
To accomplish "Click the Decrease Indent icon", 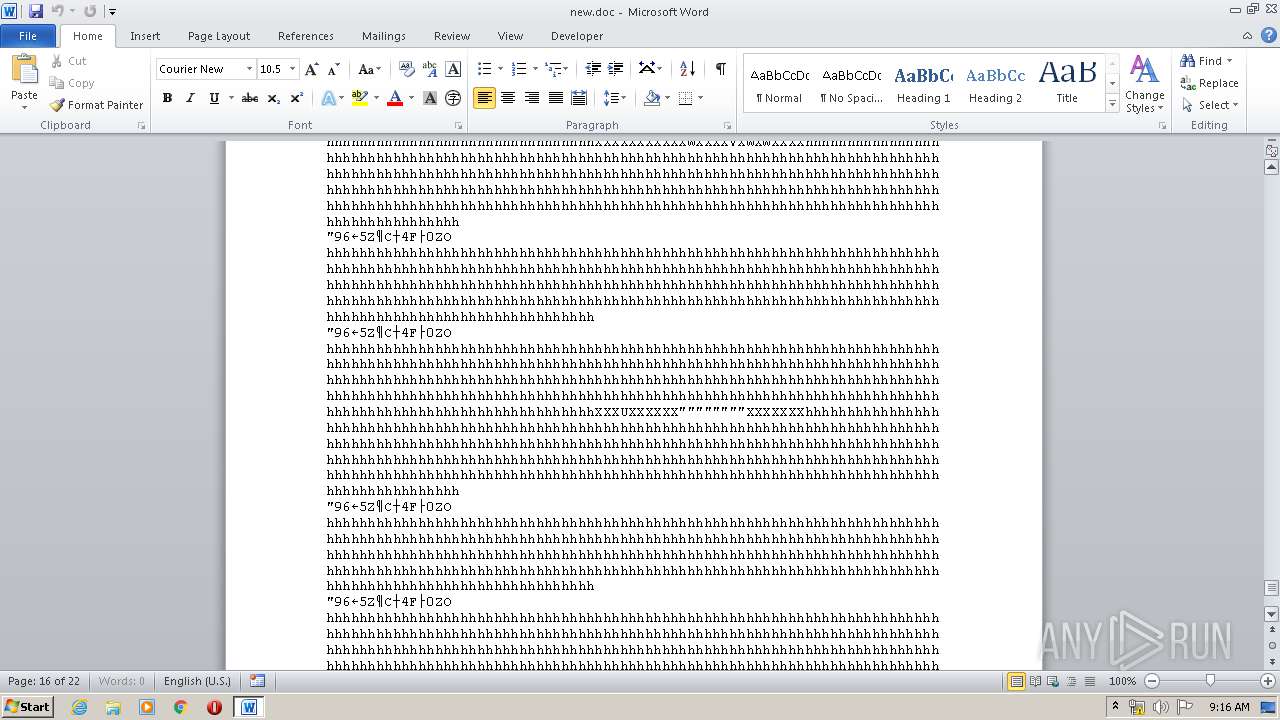I will (593, 69).
